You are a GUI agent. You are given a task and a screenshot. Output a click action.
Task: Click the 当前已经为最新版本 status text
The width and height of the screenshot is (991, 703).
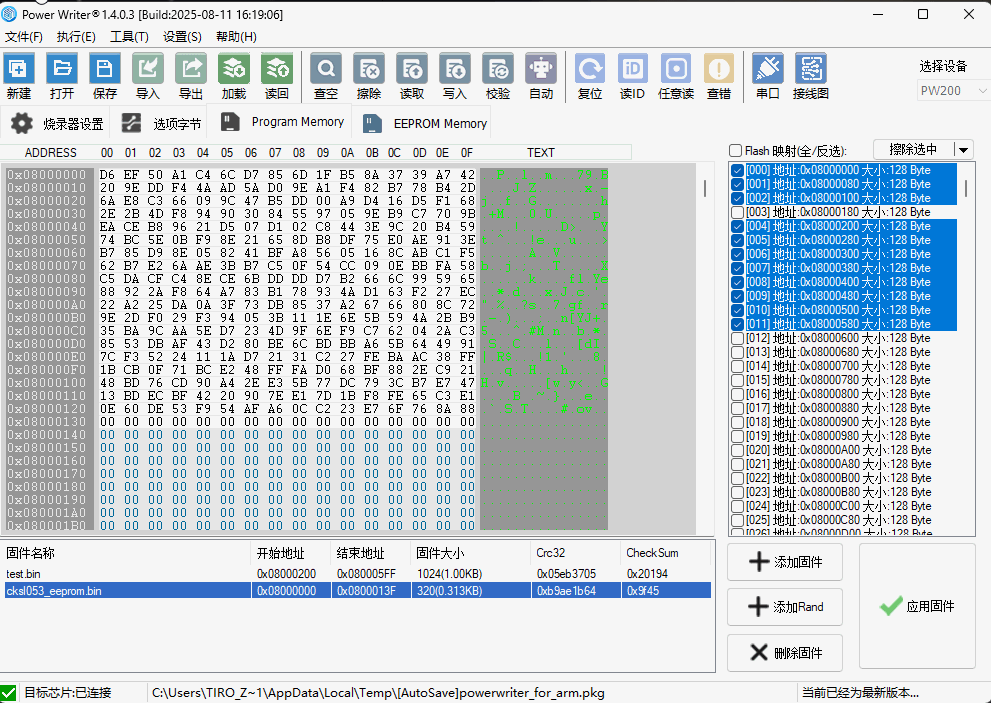point(860,693)
